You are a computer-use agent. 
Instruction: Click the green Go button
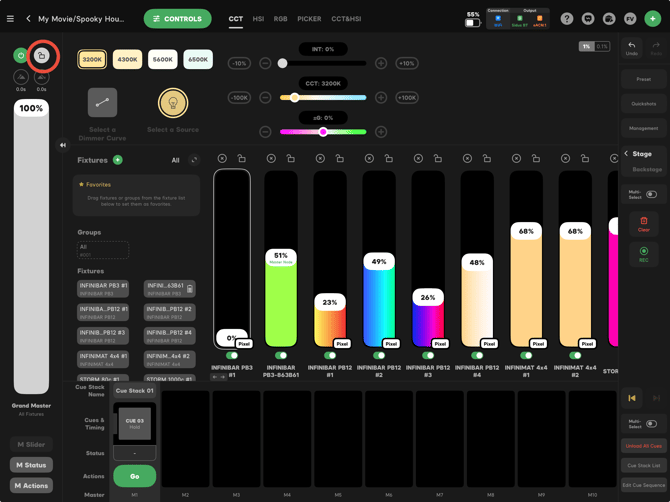[135, 476]
